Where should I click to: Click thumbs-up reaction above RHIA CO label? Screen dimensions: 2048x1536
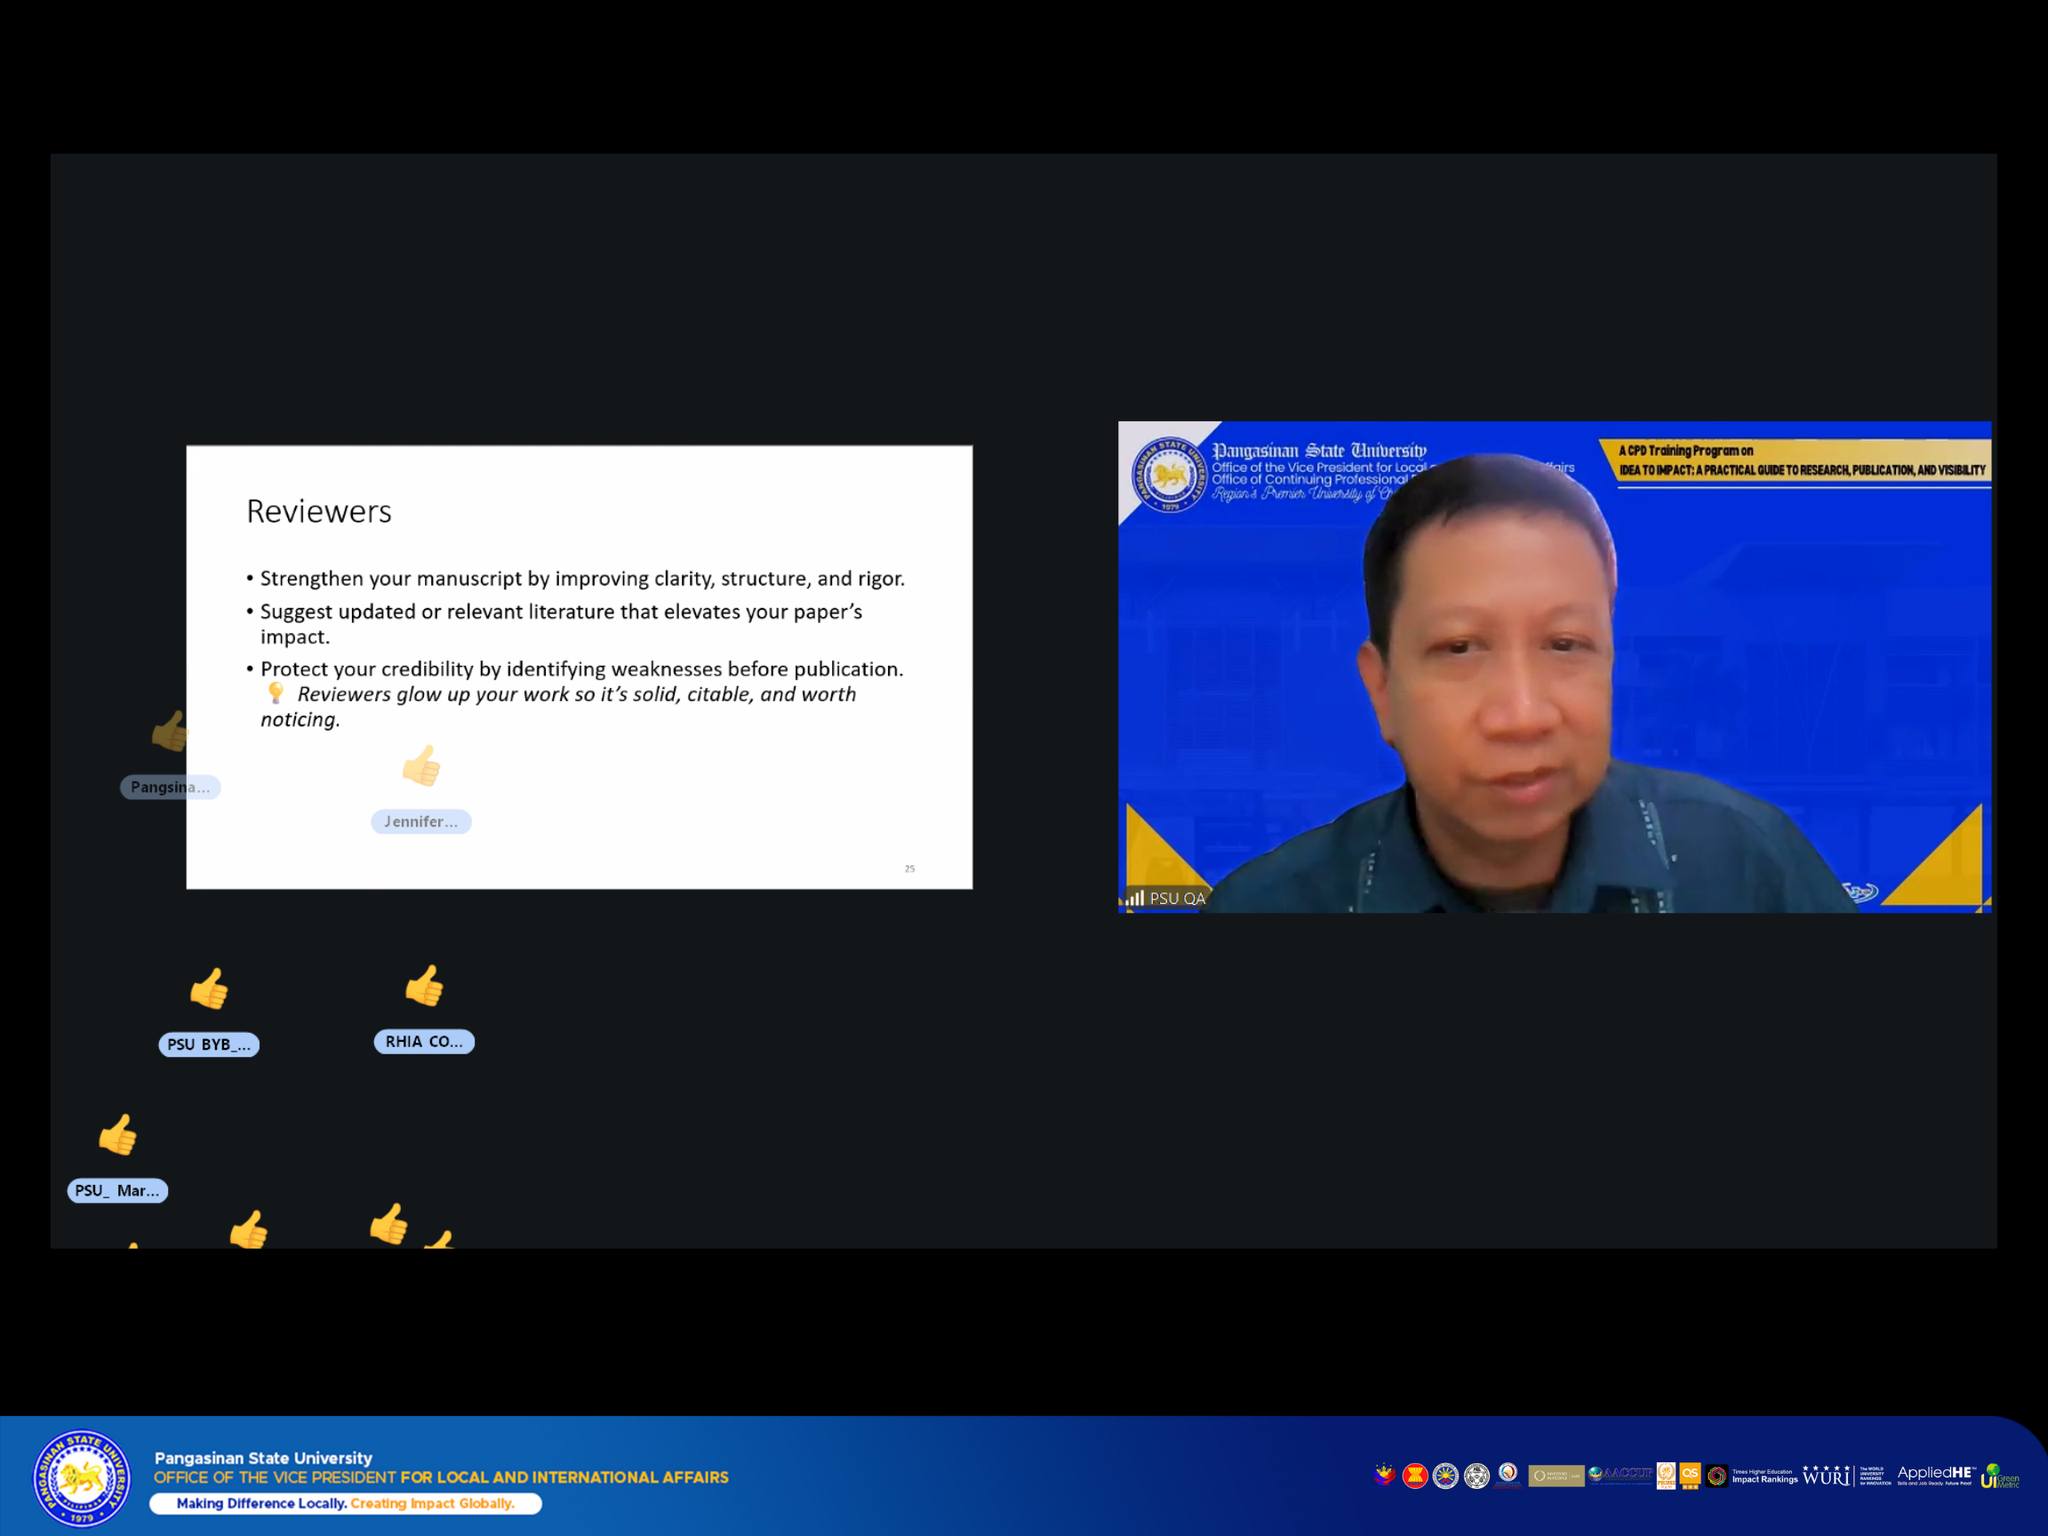(424, 985)
